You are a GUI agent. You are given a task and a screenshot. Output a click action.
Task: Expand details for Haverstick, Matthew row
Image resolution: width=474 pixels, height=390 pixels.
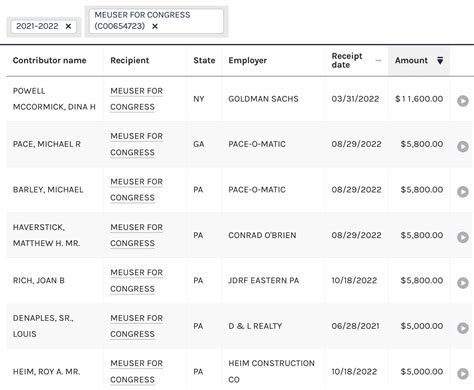tap(463, 237)
